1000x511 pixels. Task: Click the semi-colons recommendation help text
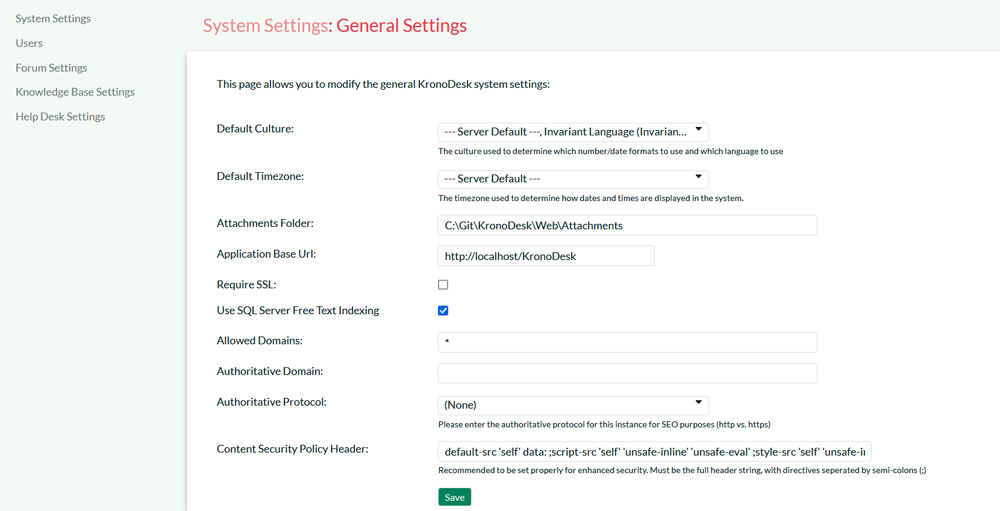point(682,471)
